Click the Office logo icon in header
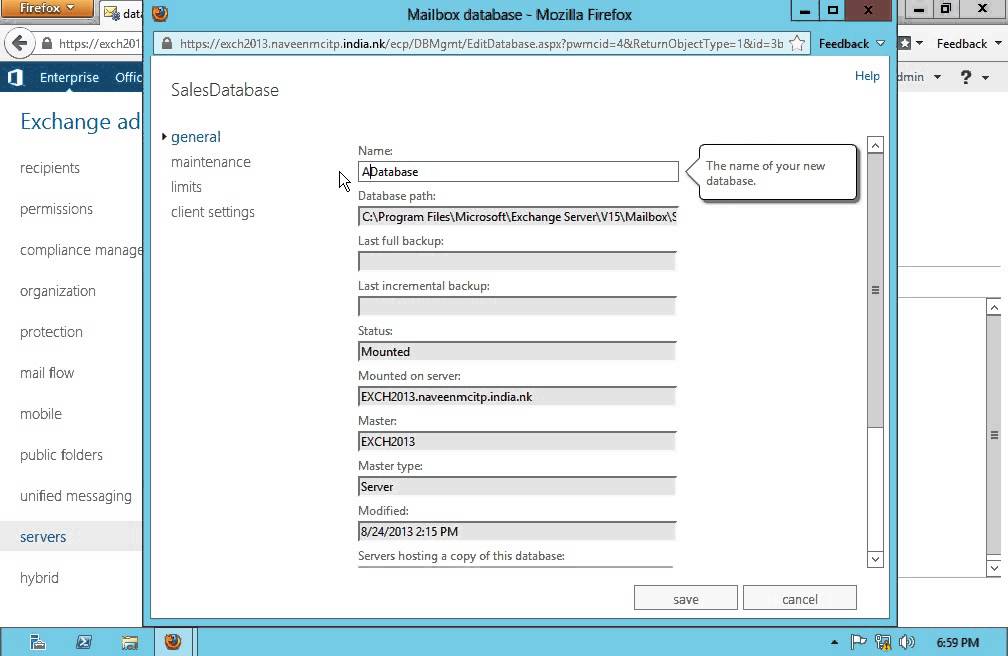 click(x=15, y=78)
